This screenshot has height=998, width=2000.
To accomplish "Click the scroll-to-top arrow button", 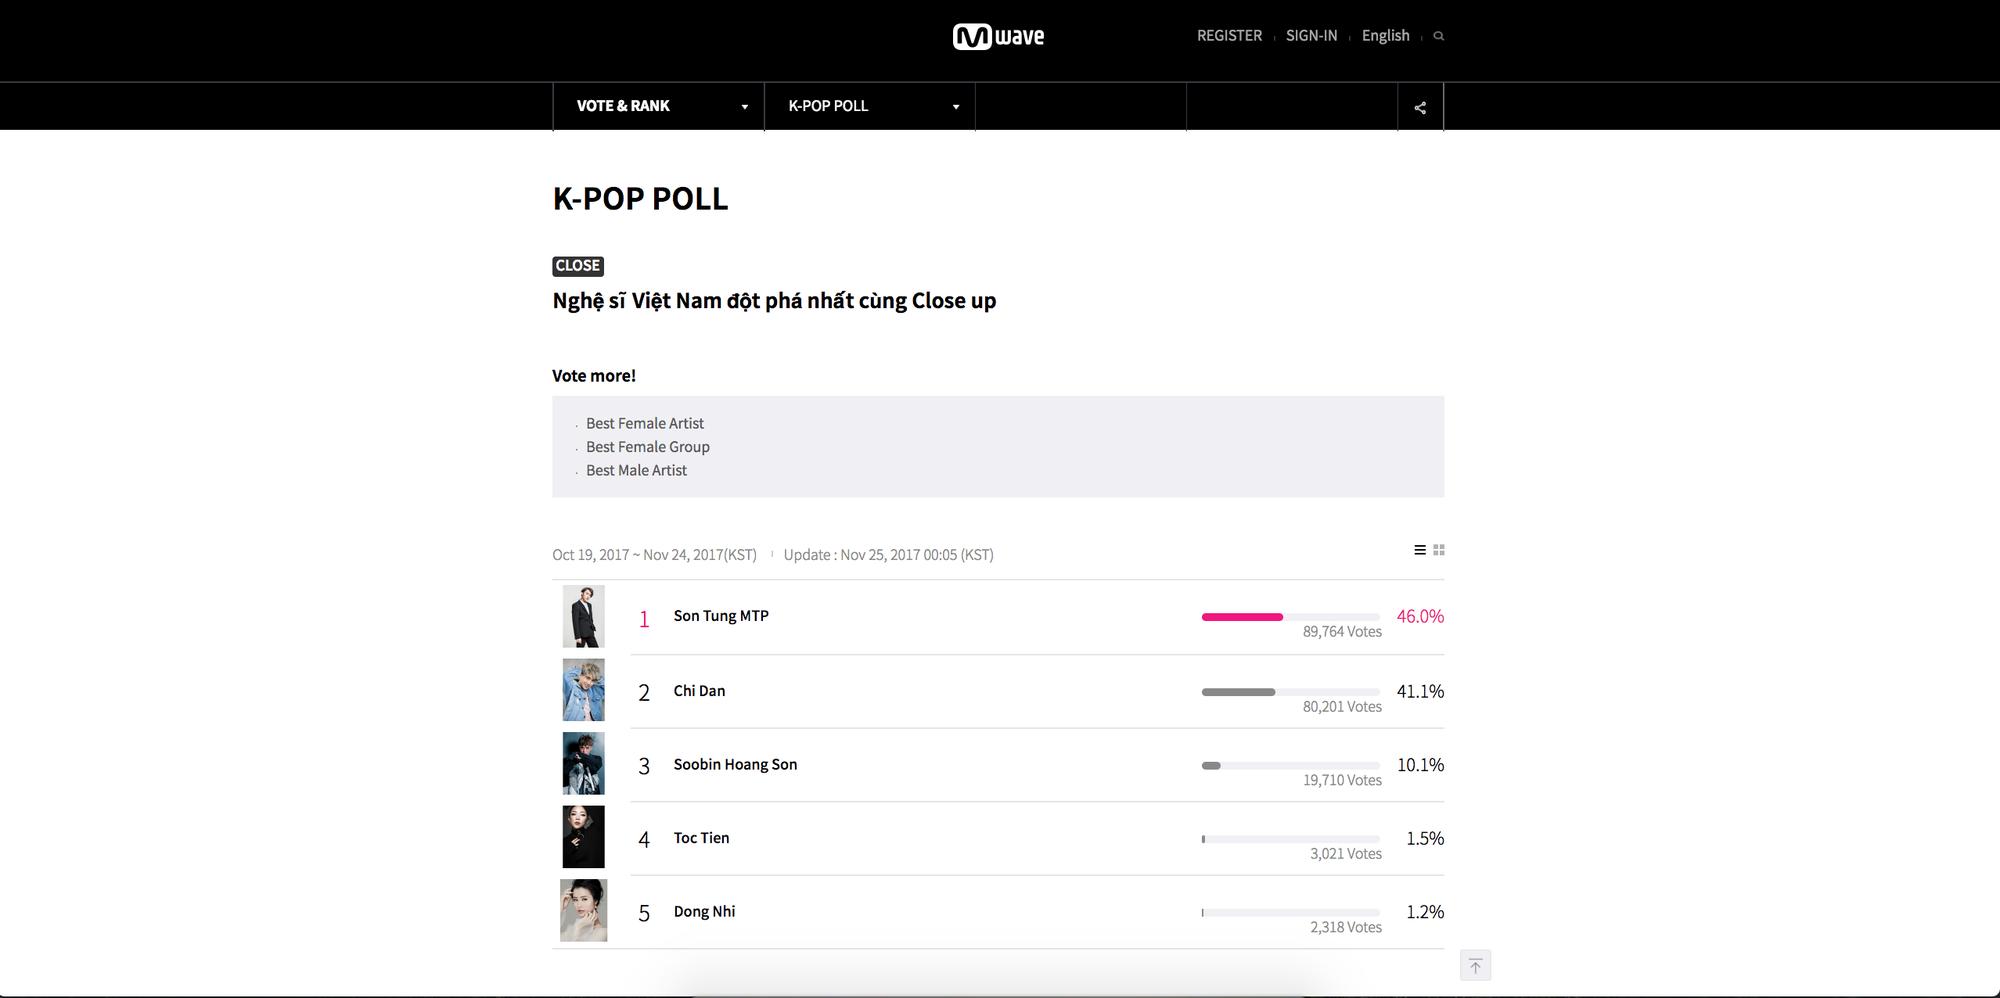I will click(1475, 965).
